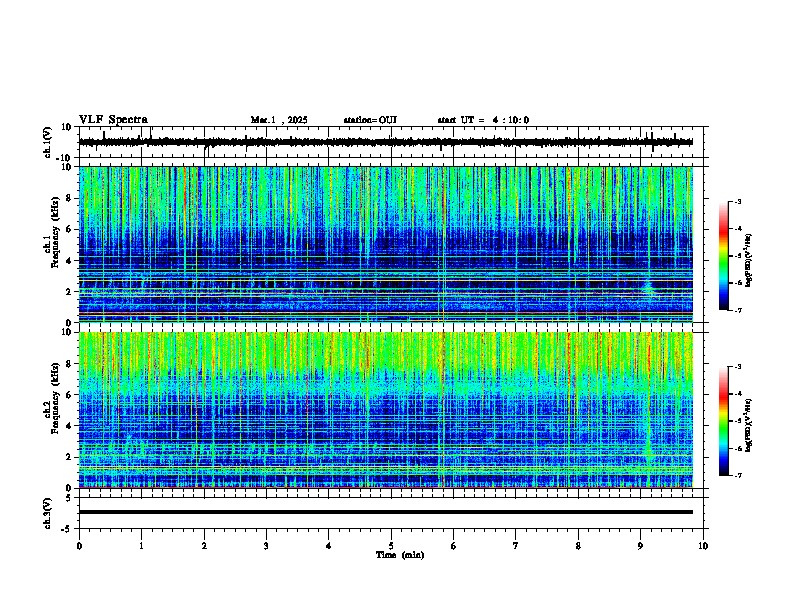Click the 'station=OUJ' label
This screenshot has width=792, height=612.
[x=370, y=120]
